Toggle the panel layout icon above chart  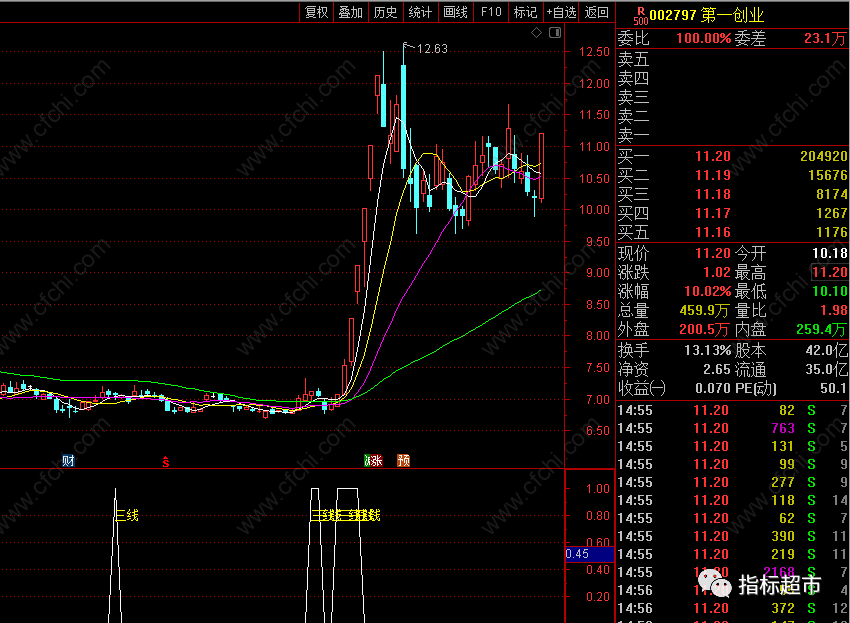pos(555,33)
